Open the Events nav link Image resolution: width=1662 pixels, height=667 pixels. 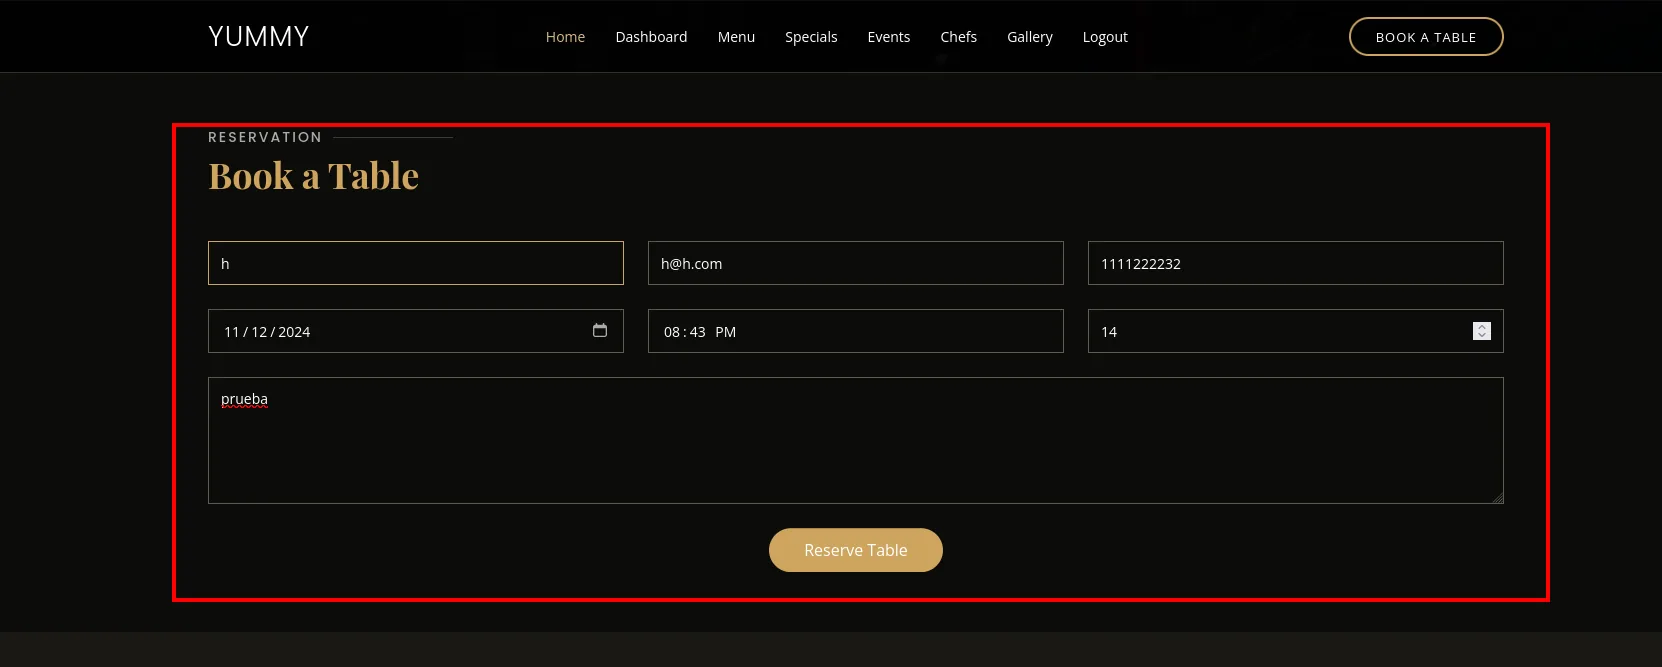889,37
